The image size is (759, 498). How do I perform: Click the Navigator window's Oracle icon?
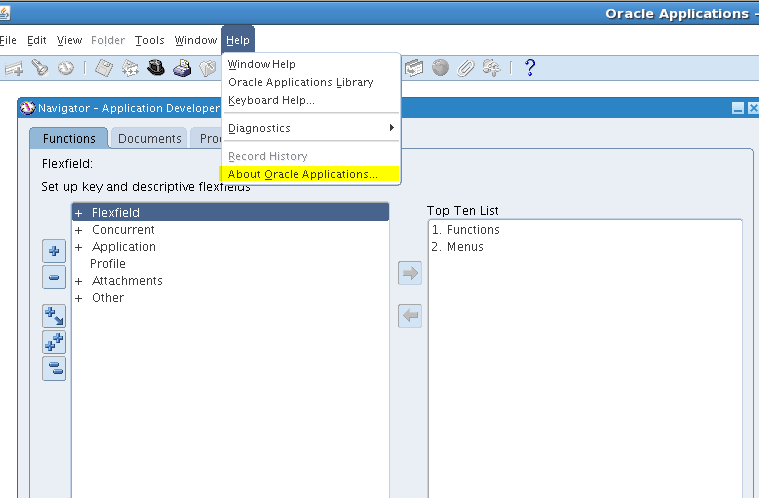(x=28, y=108)
